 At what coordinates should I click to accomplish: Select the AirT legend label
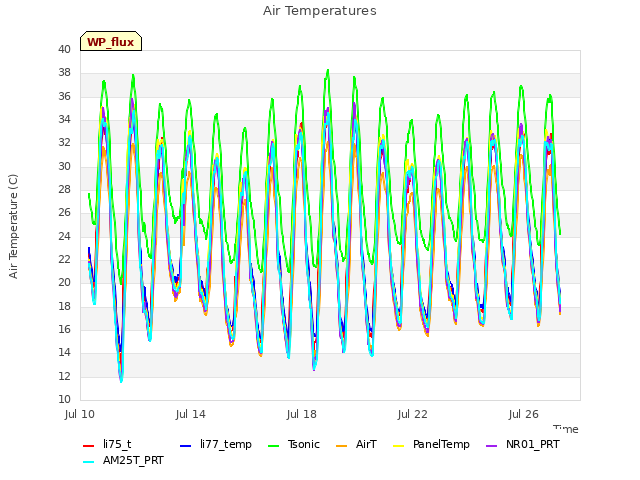tap(366, 444)
